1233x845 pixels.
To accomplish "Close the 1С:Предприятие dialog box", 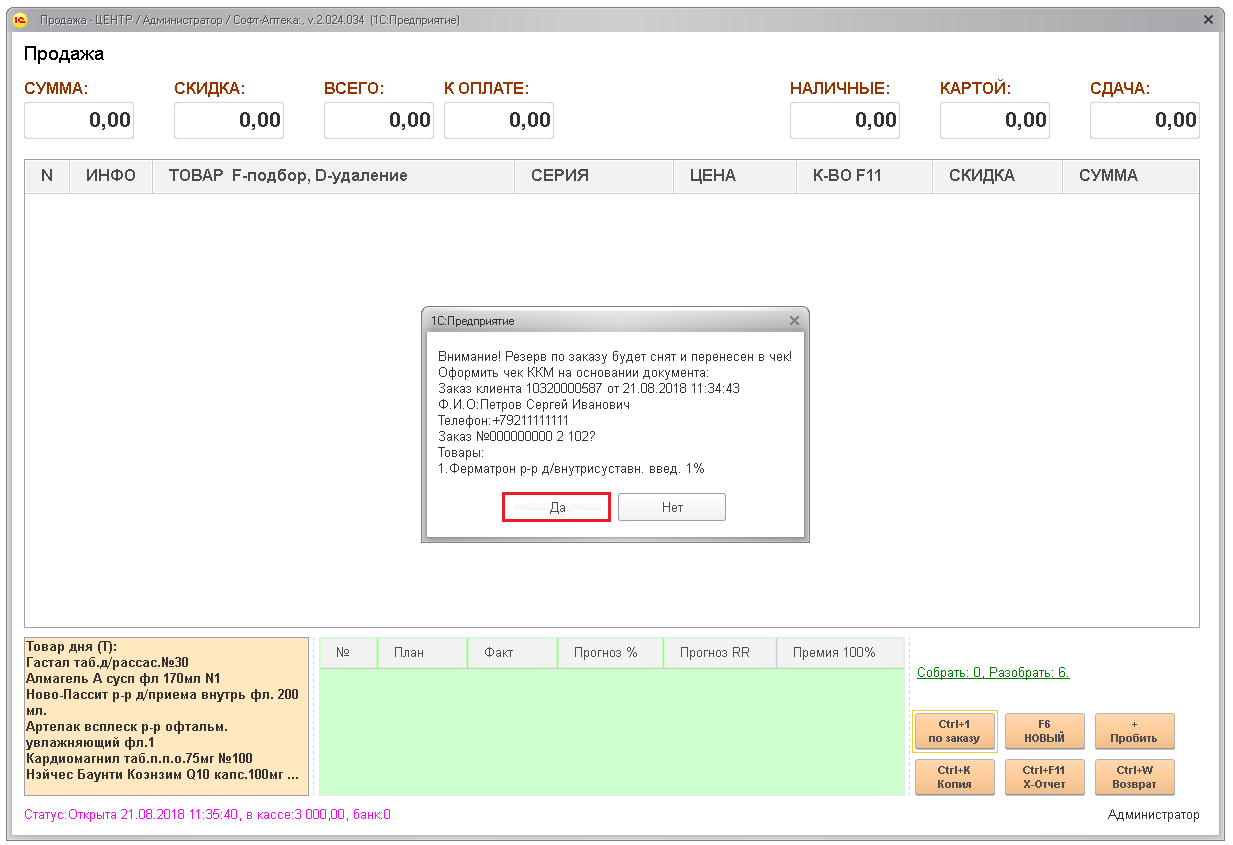I will [x=794, y=321].
